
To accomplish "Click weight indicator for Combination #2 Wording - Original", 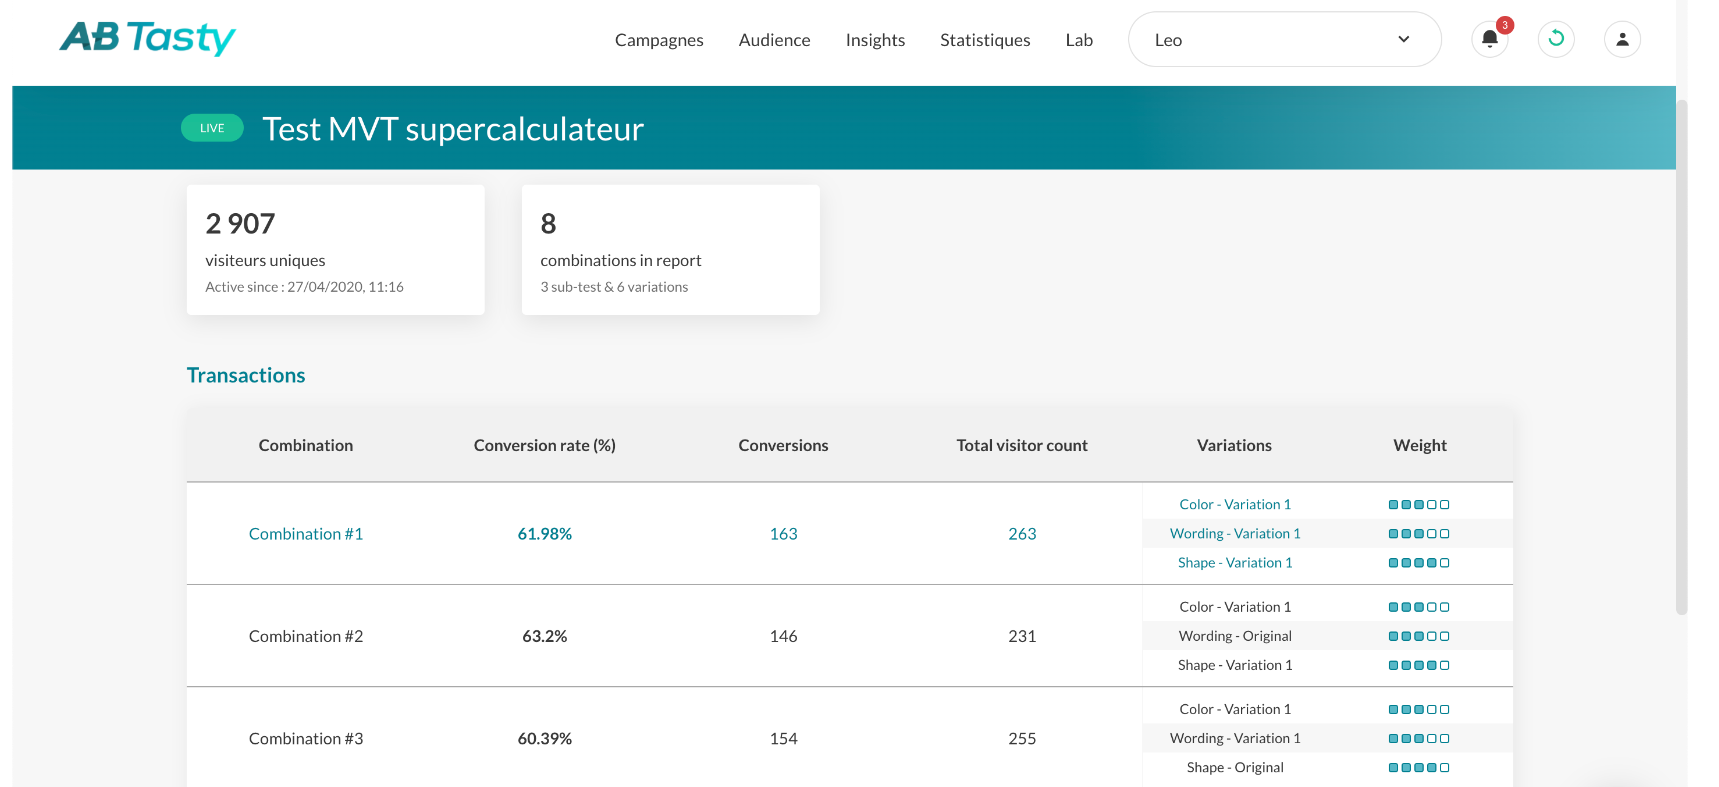I will click(x=1419, y=636).
